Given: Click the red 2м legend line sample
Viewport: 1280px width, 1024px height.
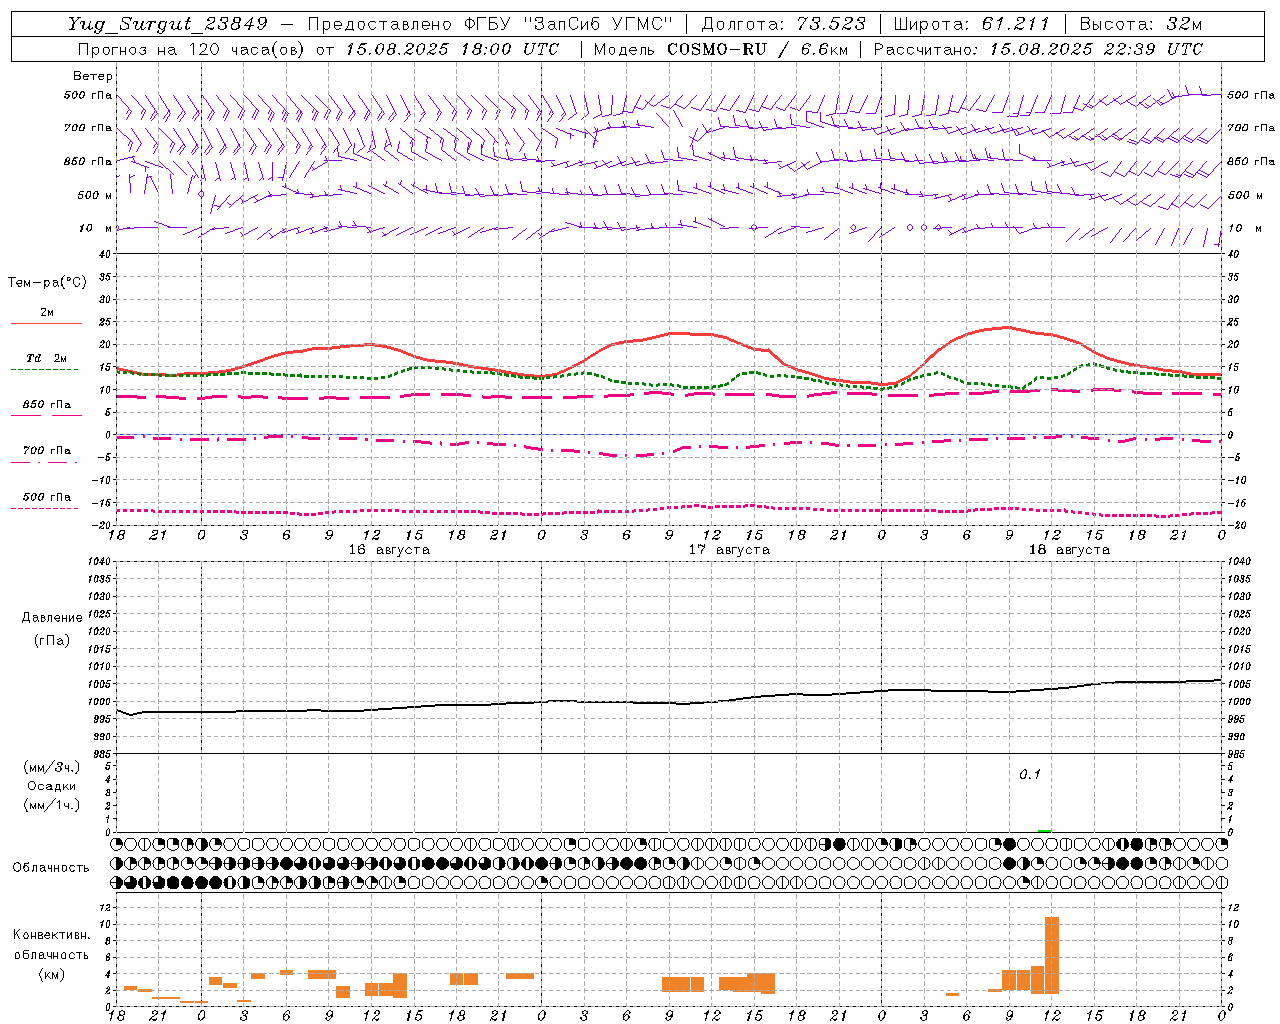Looking at the screenshot, I should point(46,323).
